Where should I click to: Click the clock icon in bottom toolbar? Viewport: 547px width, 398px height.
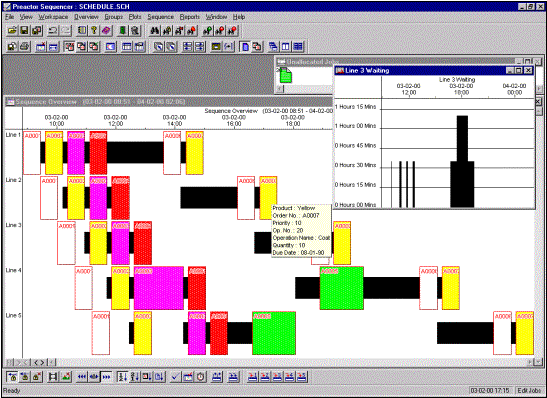click(201, 377)
